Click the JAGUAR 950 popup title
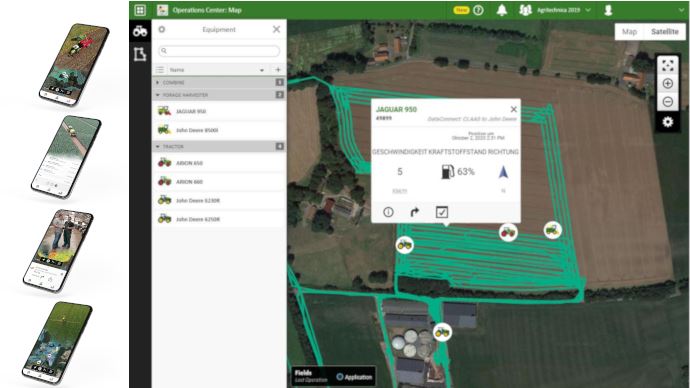690x388 pixels. pyautogui.click(x=396, y=110)
